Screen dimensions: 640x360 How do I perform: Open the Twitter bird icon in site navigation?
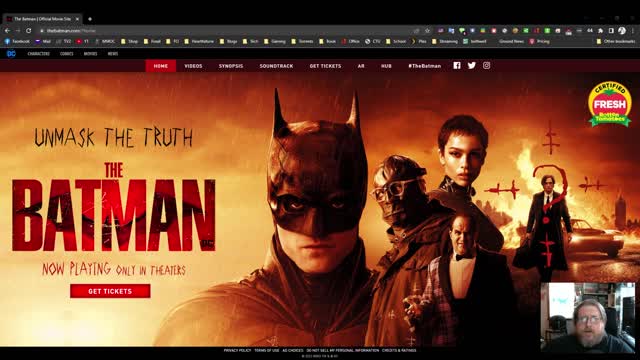point(471,65)
